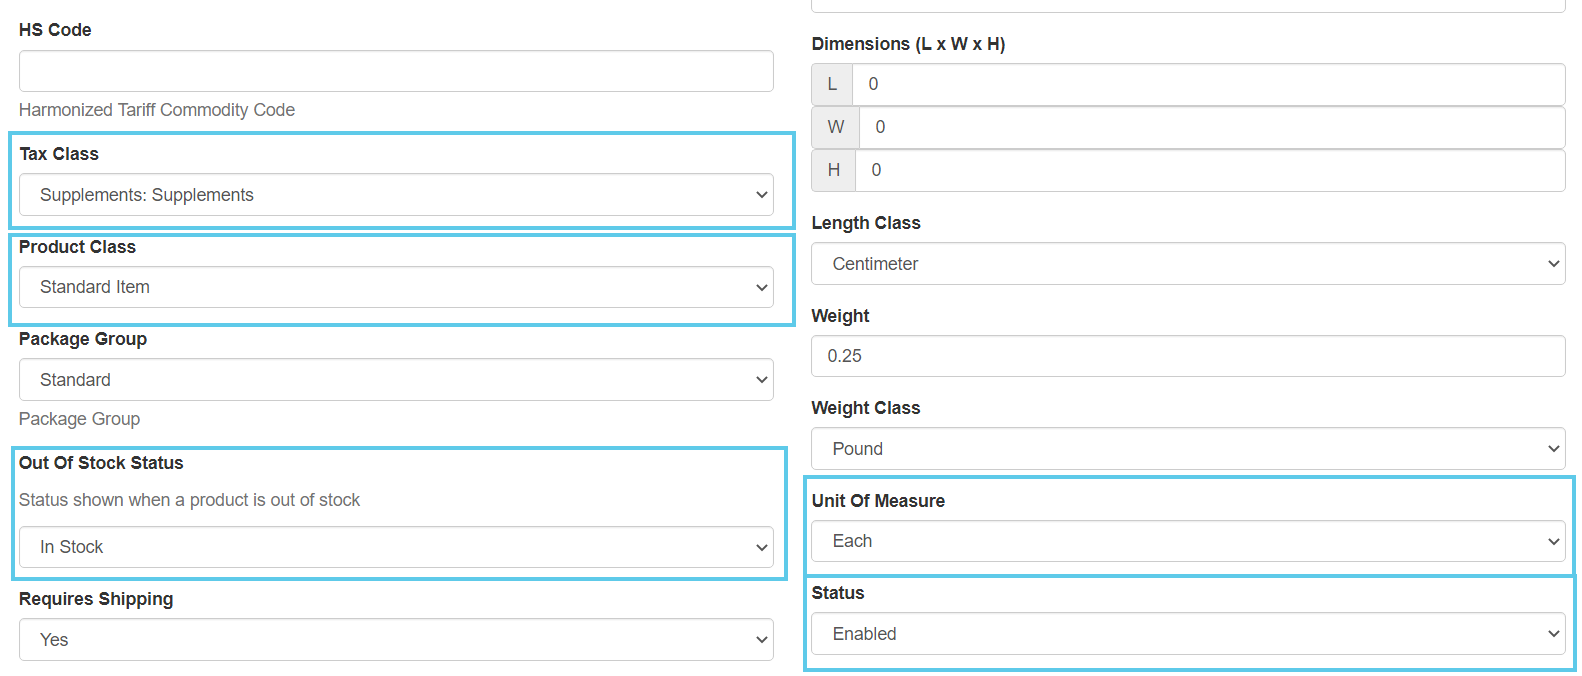Open the Length Class Centimeter dropdown
Screen dimensions: 1582x676
1188,264
